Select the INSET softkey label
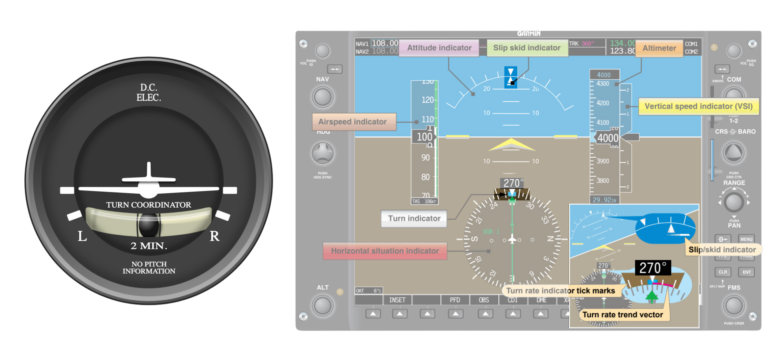The image size is (768, 360). pyautogui.click(x=397, y=300)
